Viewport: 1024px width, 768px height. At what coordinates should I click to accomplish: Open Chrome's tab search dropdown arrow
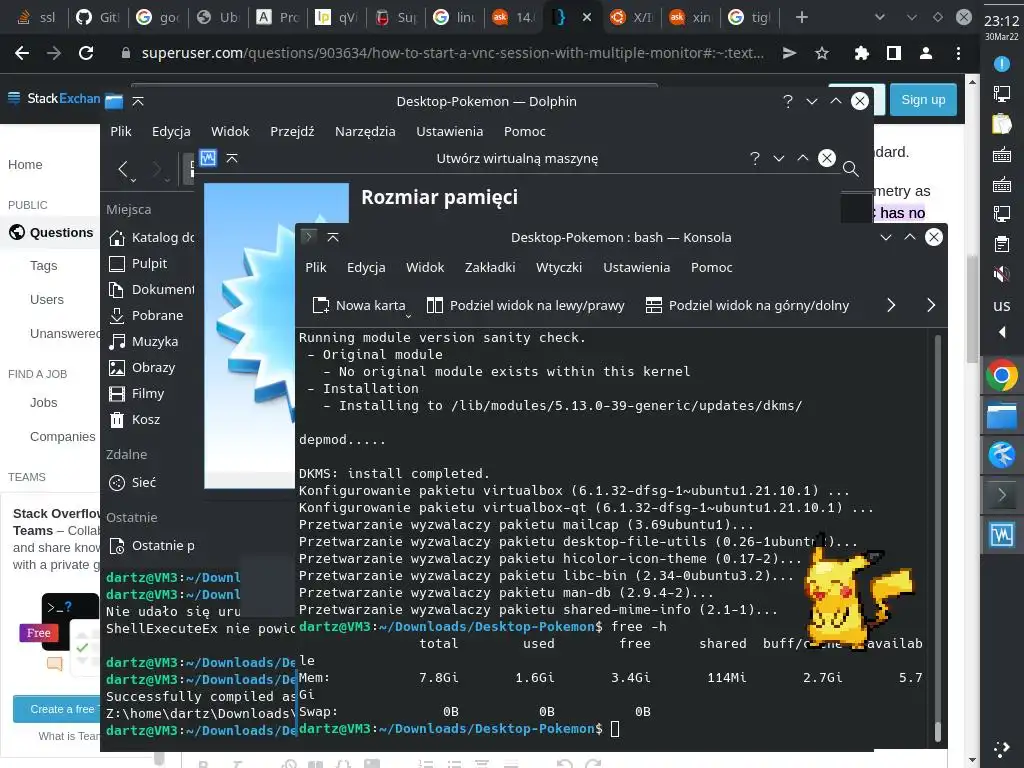[880, 17]
